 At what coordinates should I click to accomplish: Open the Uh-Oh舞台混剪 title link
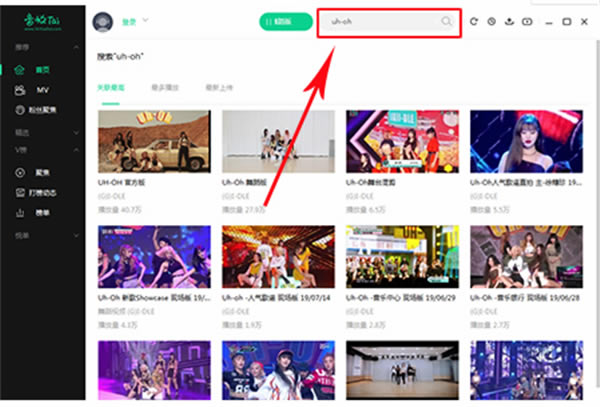click(370, 183)
